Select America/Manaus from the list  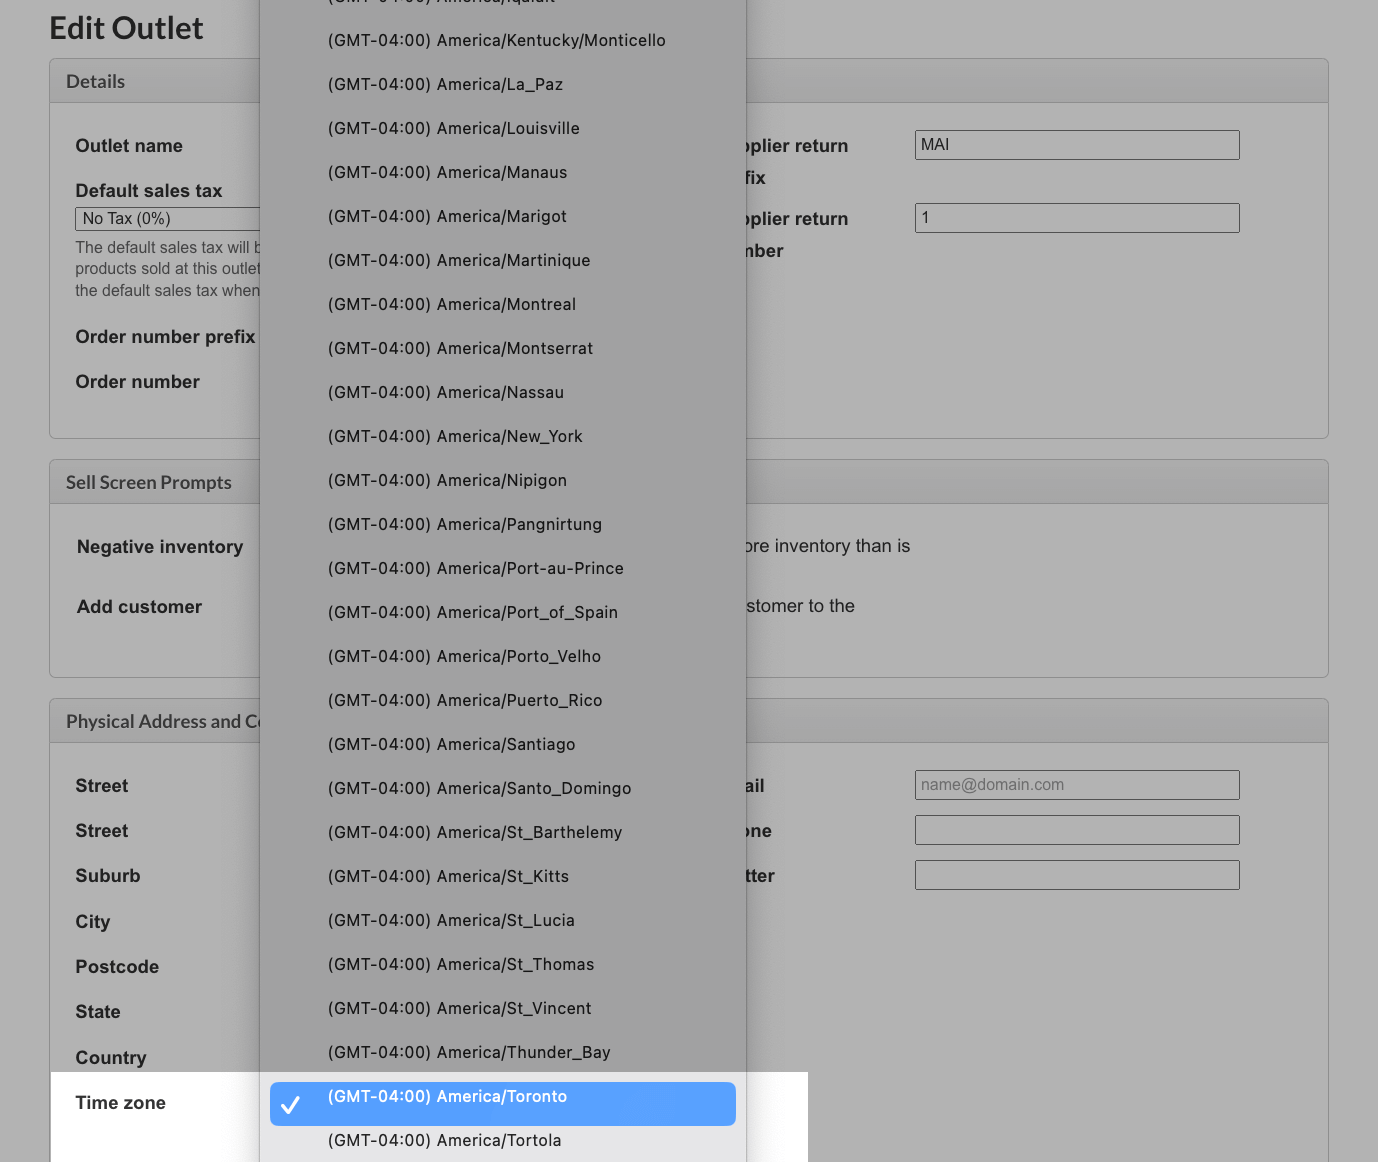(x=447, y=173)
